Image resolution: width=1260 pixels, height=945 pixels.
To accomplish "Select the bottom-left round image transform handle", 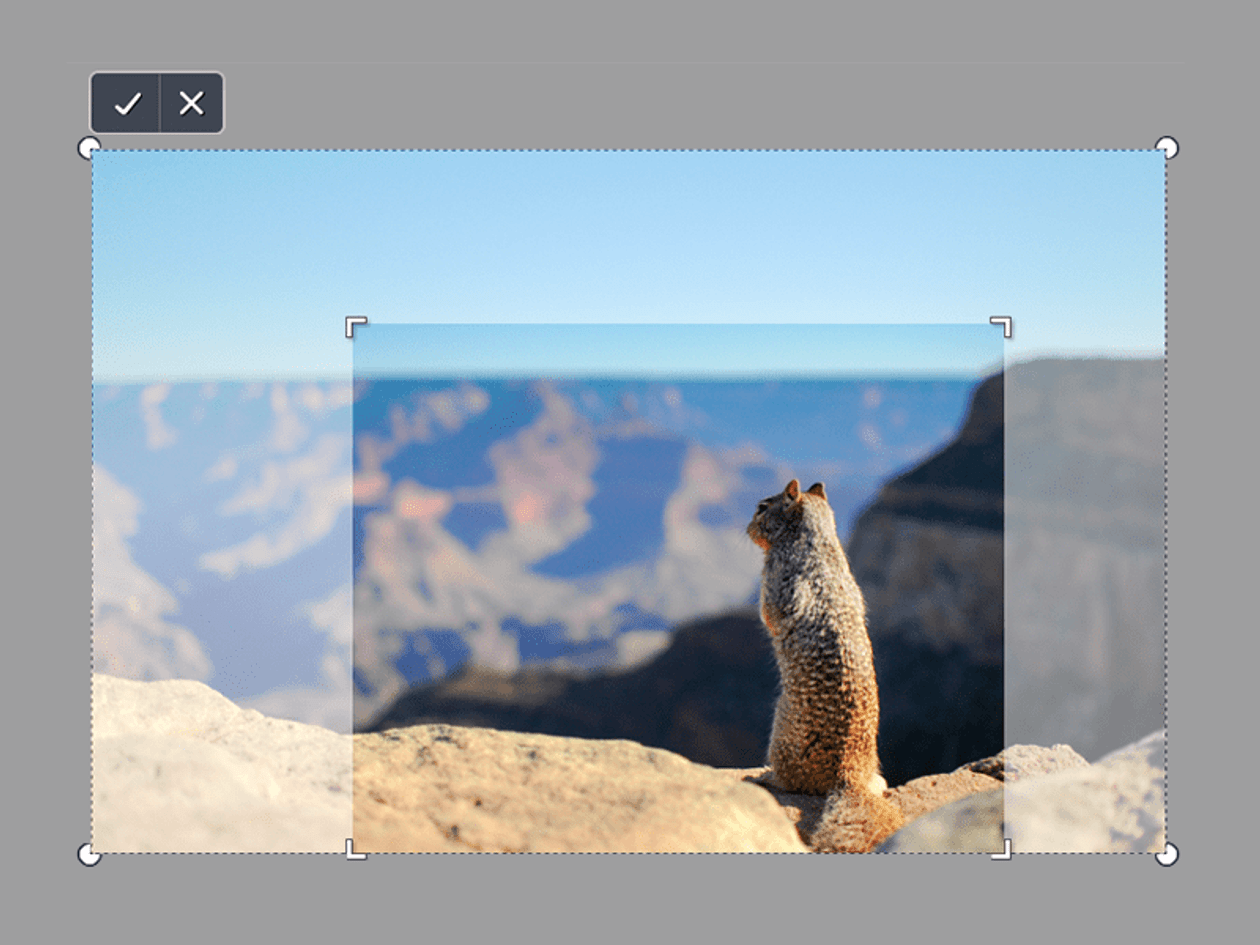I will pos(89,854).
